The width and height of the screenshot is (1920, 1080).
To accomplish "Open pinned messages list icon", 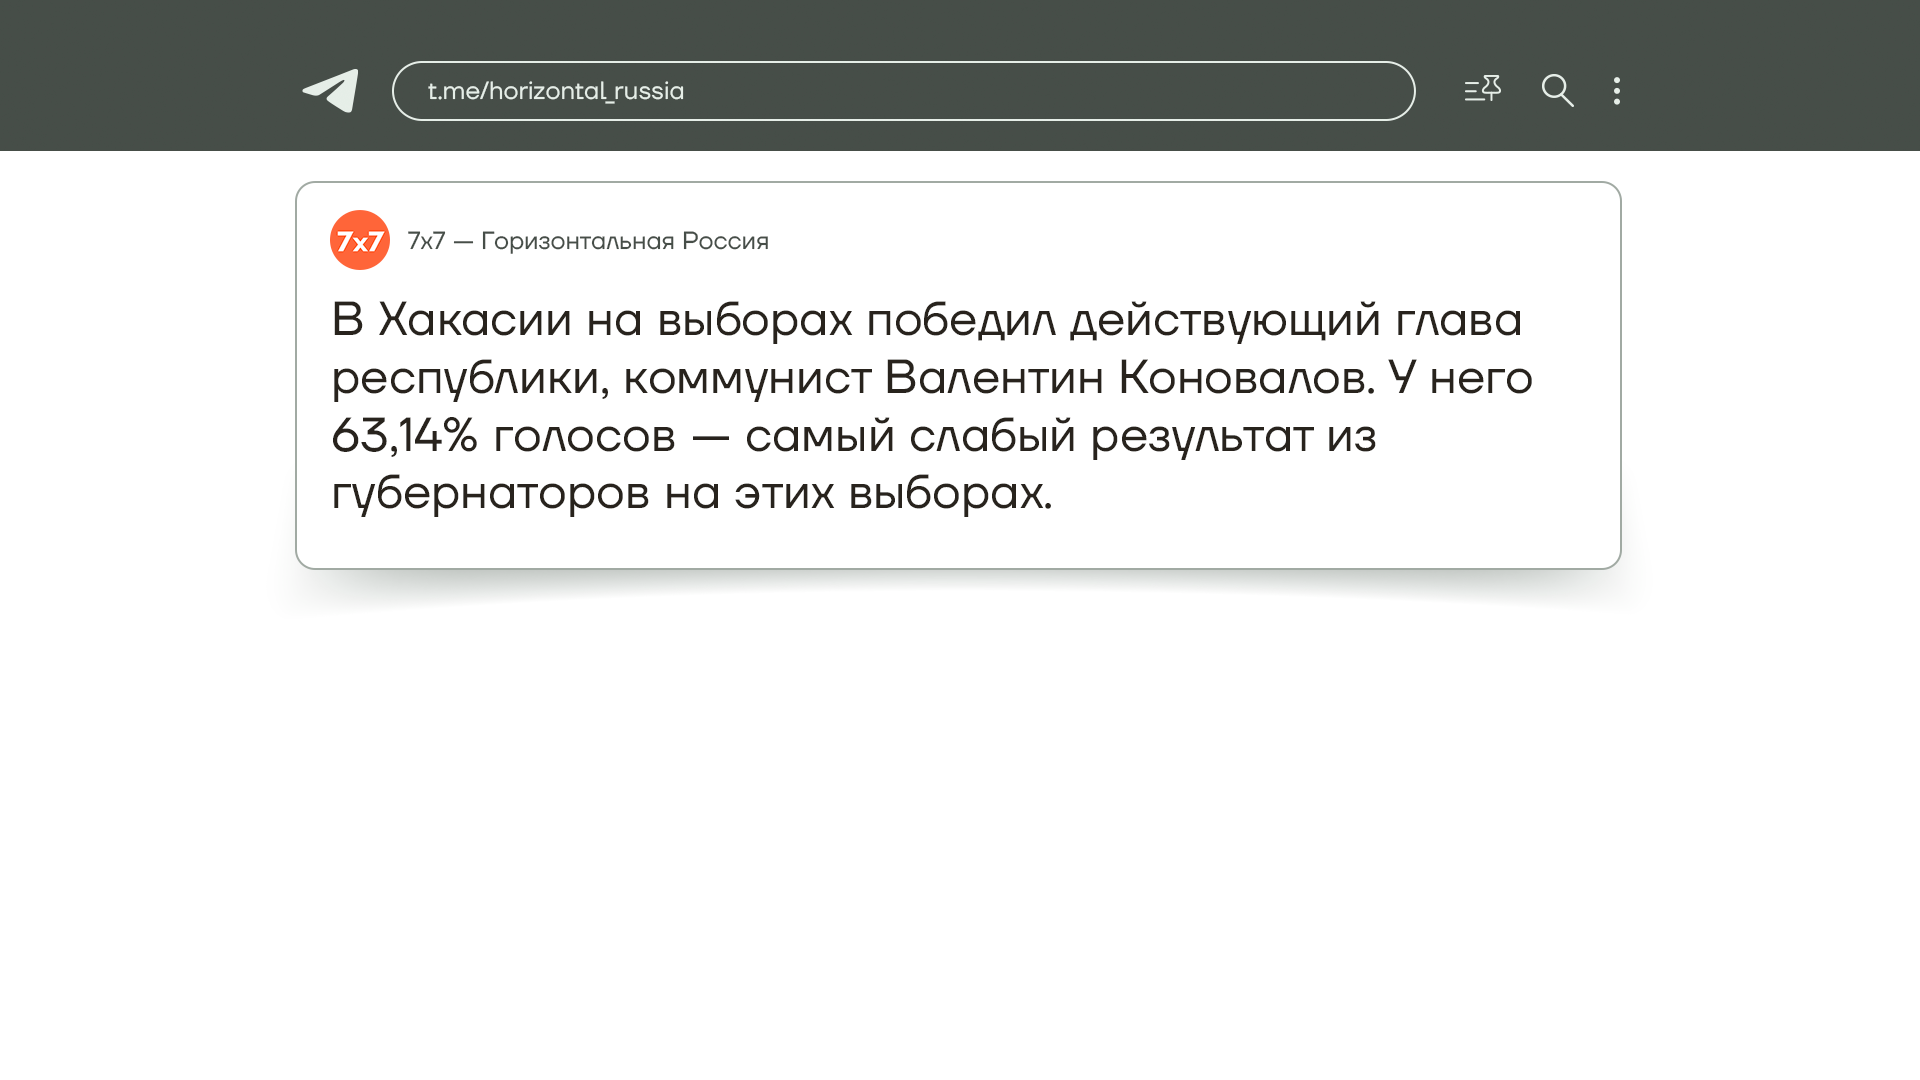I will click(1482, 90).
